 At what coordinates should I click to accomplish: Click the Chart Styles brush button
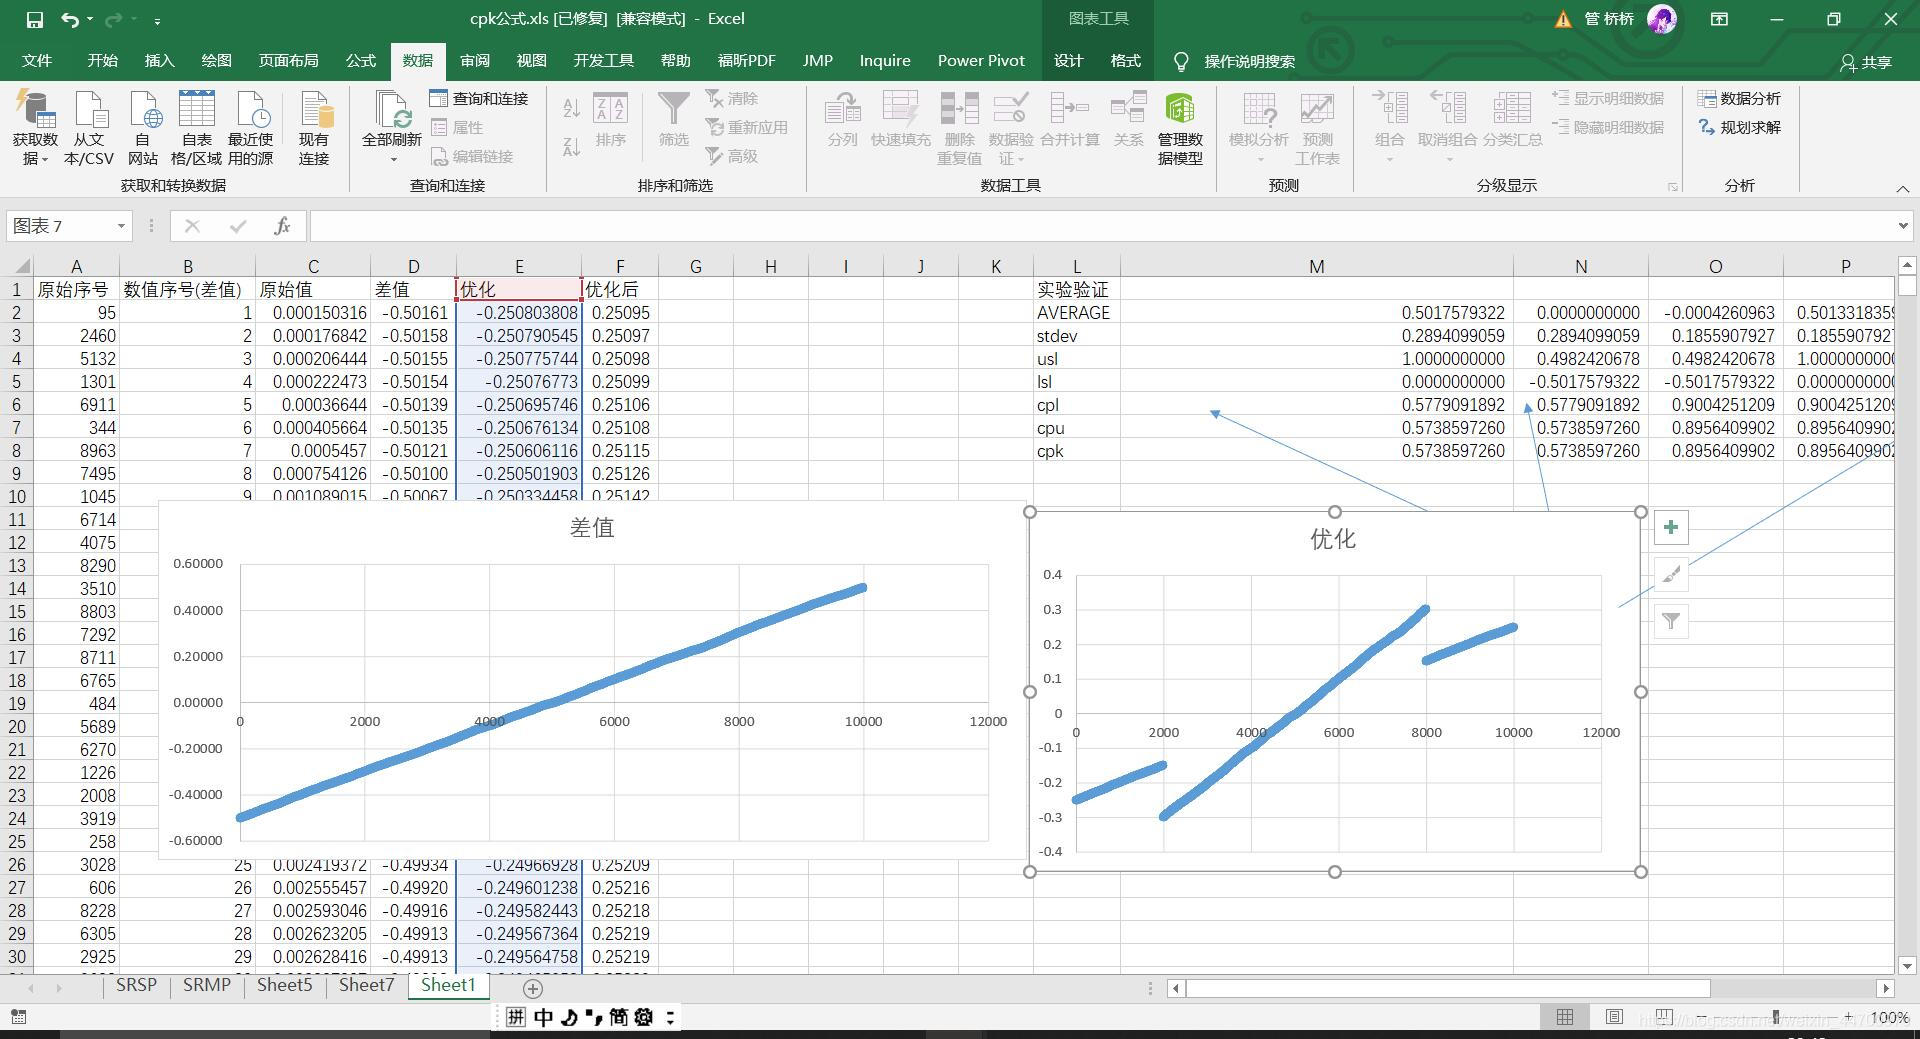[1671, 575]
